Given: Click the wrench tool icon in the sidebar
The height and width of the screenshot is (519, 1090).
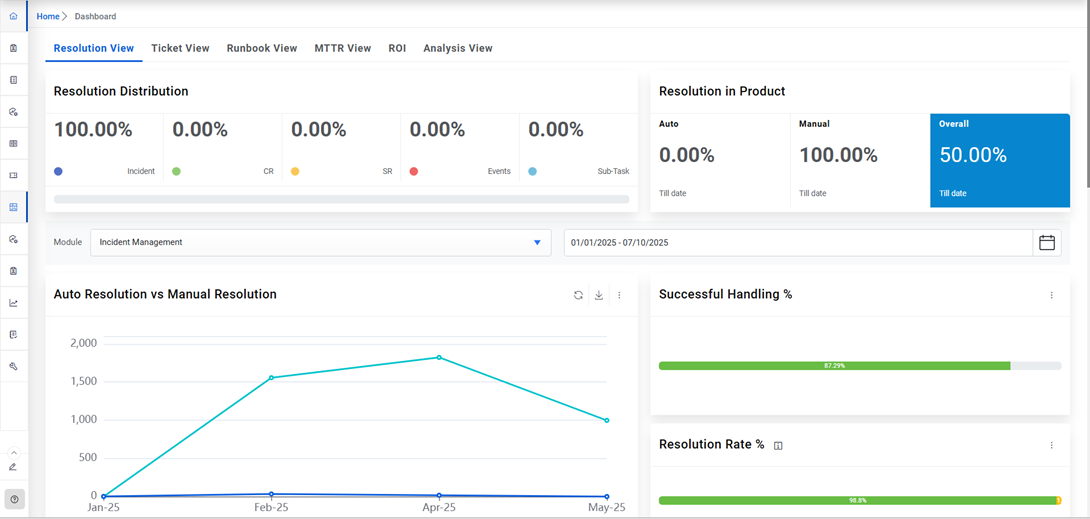Looking at the screenshot, I should tap(13, 367).
